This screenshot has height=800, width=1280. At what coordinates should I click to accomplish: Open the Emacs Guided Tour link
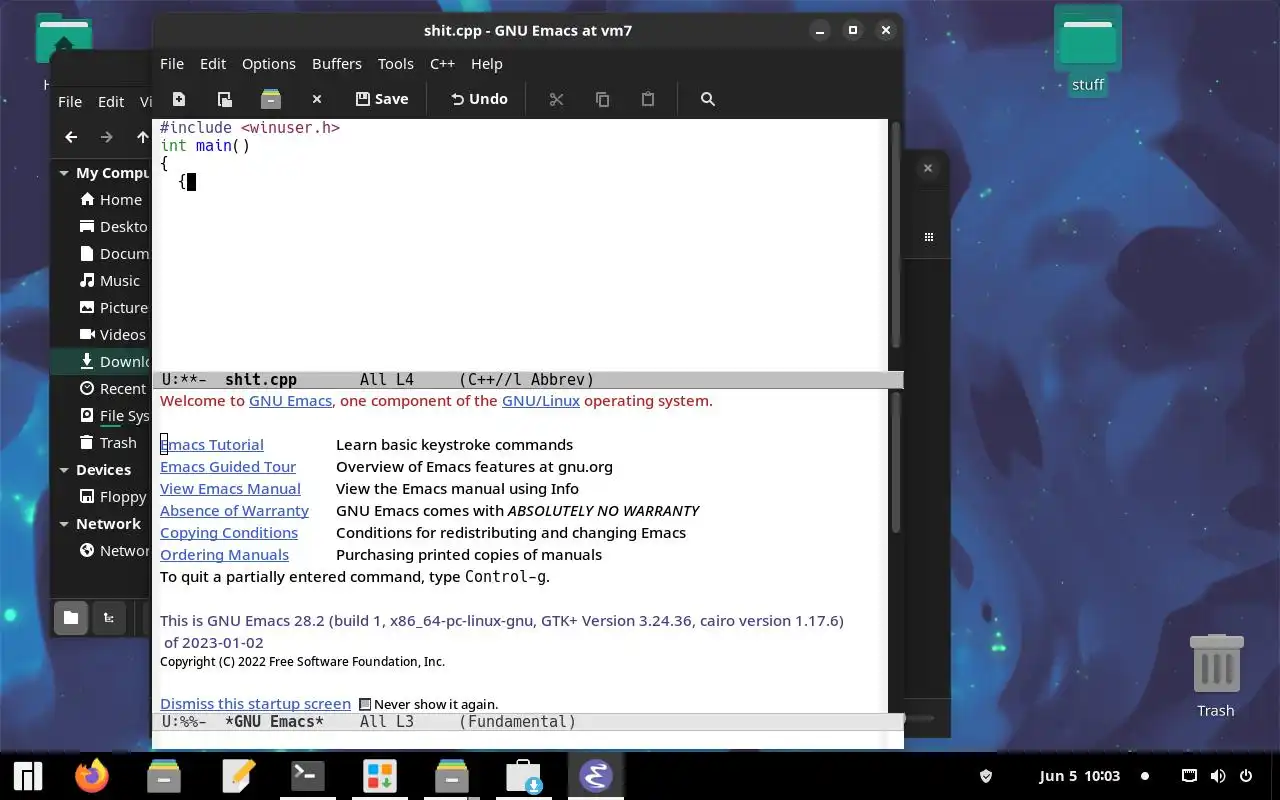click(228, 467)
